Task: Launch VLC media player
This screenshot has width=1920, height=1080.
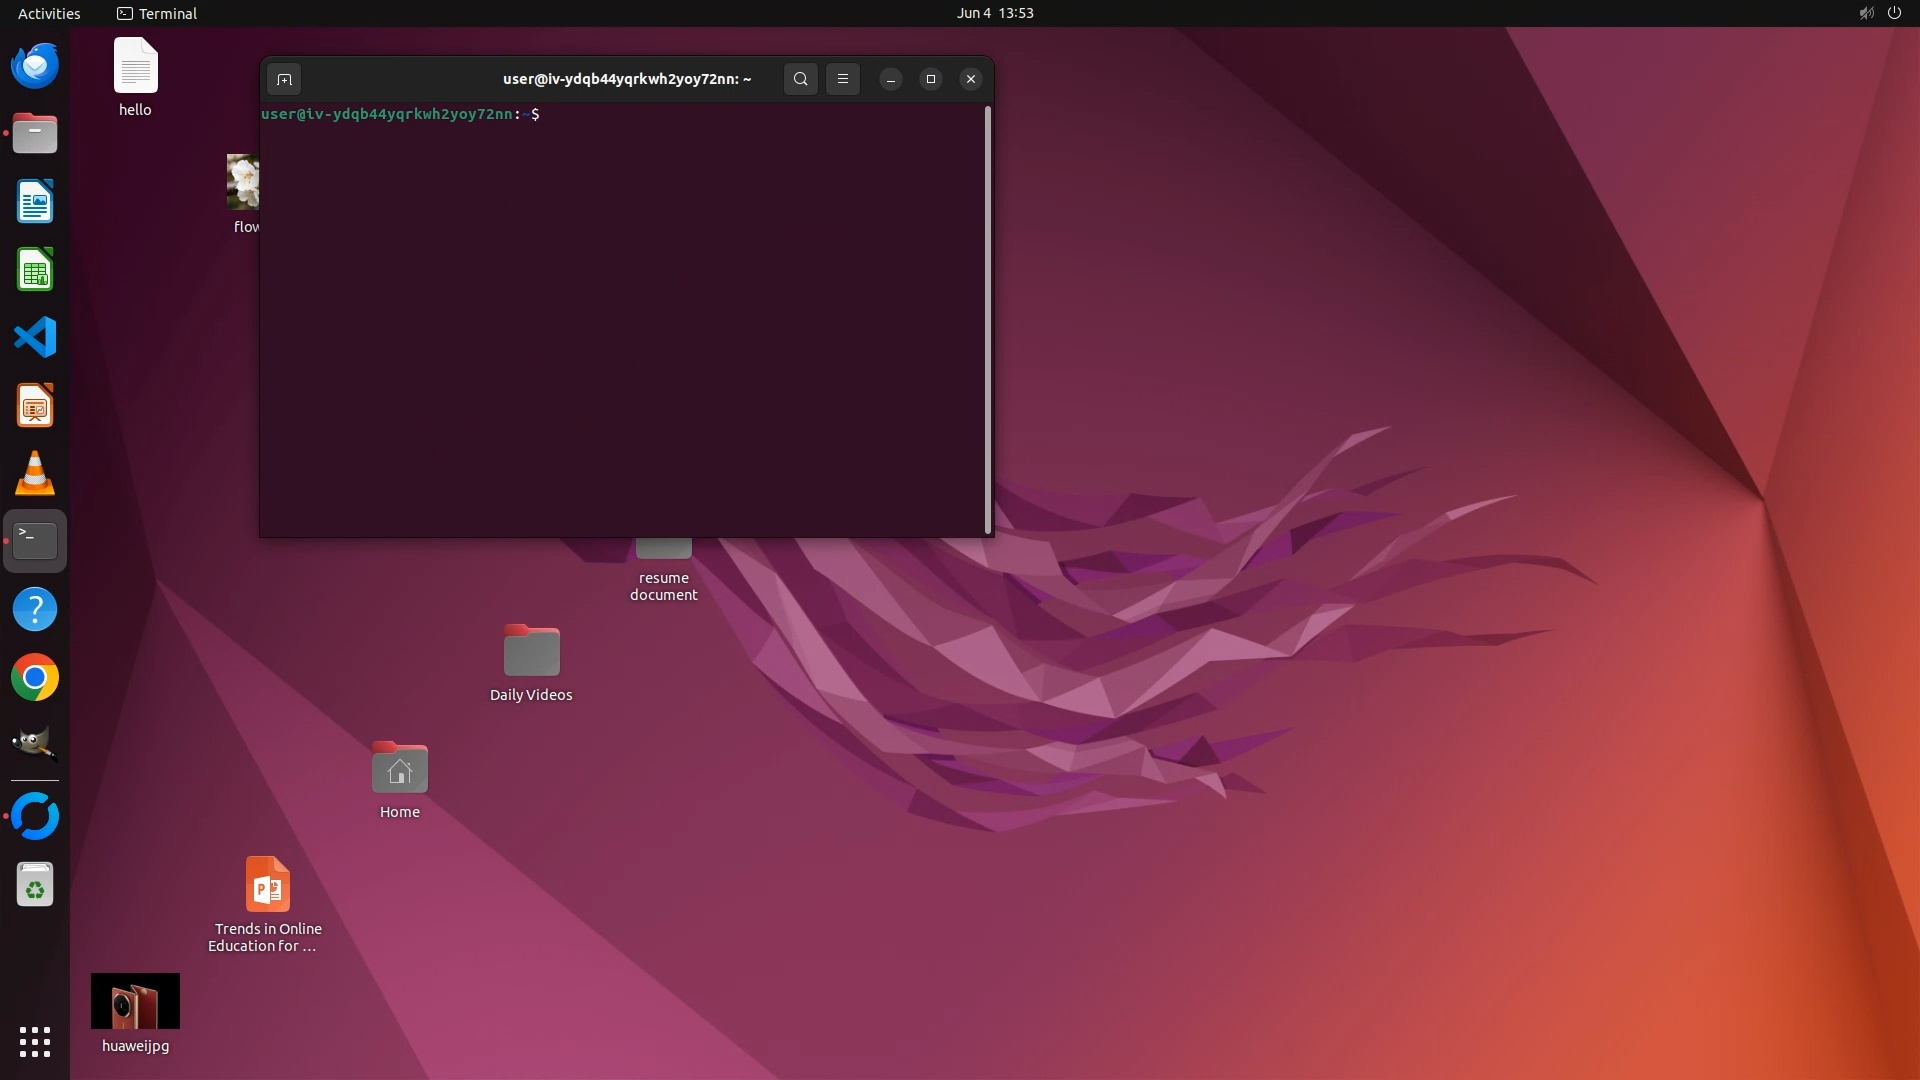Action: click(35, 473)
